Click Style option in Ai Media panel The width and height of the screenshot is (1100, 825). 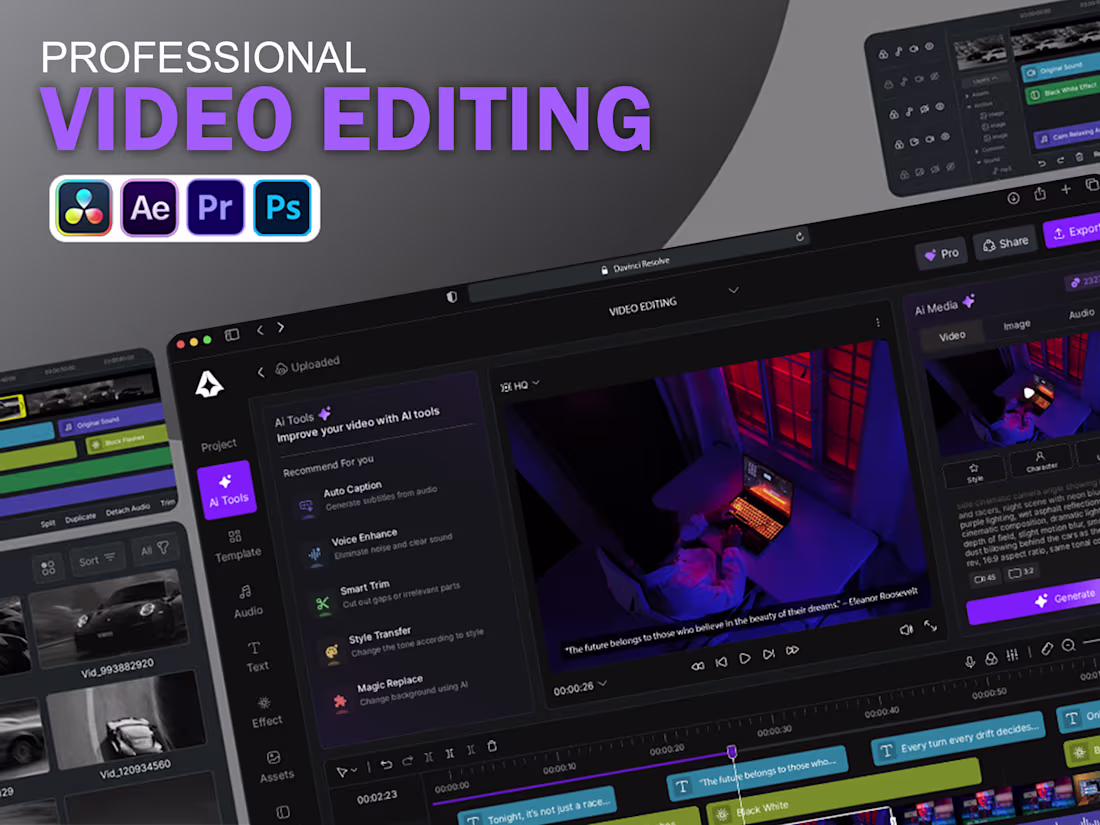974,473
